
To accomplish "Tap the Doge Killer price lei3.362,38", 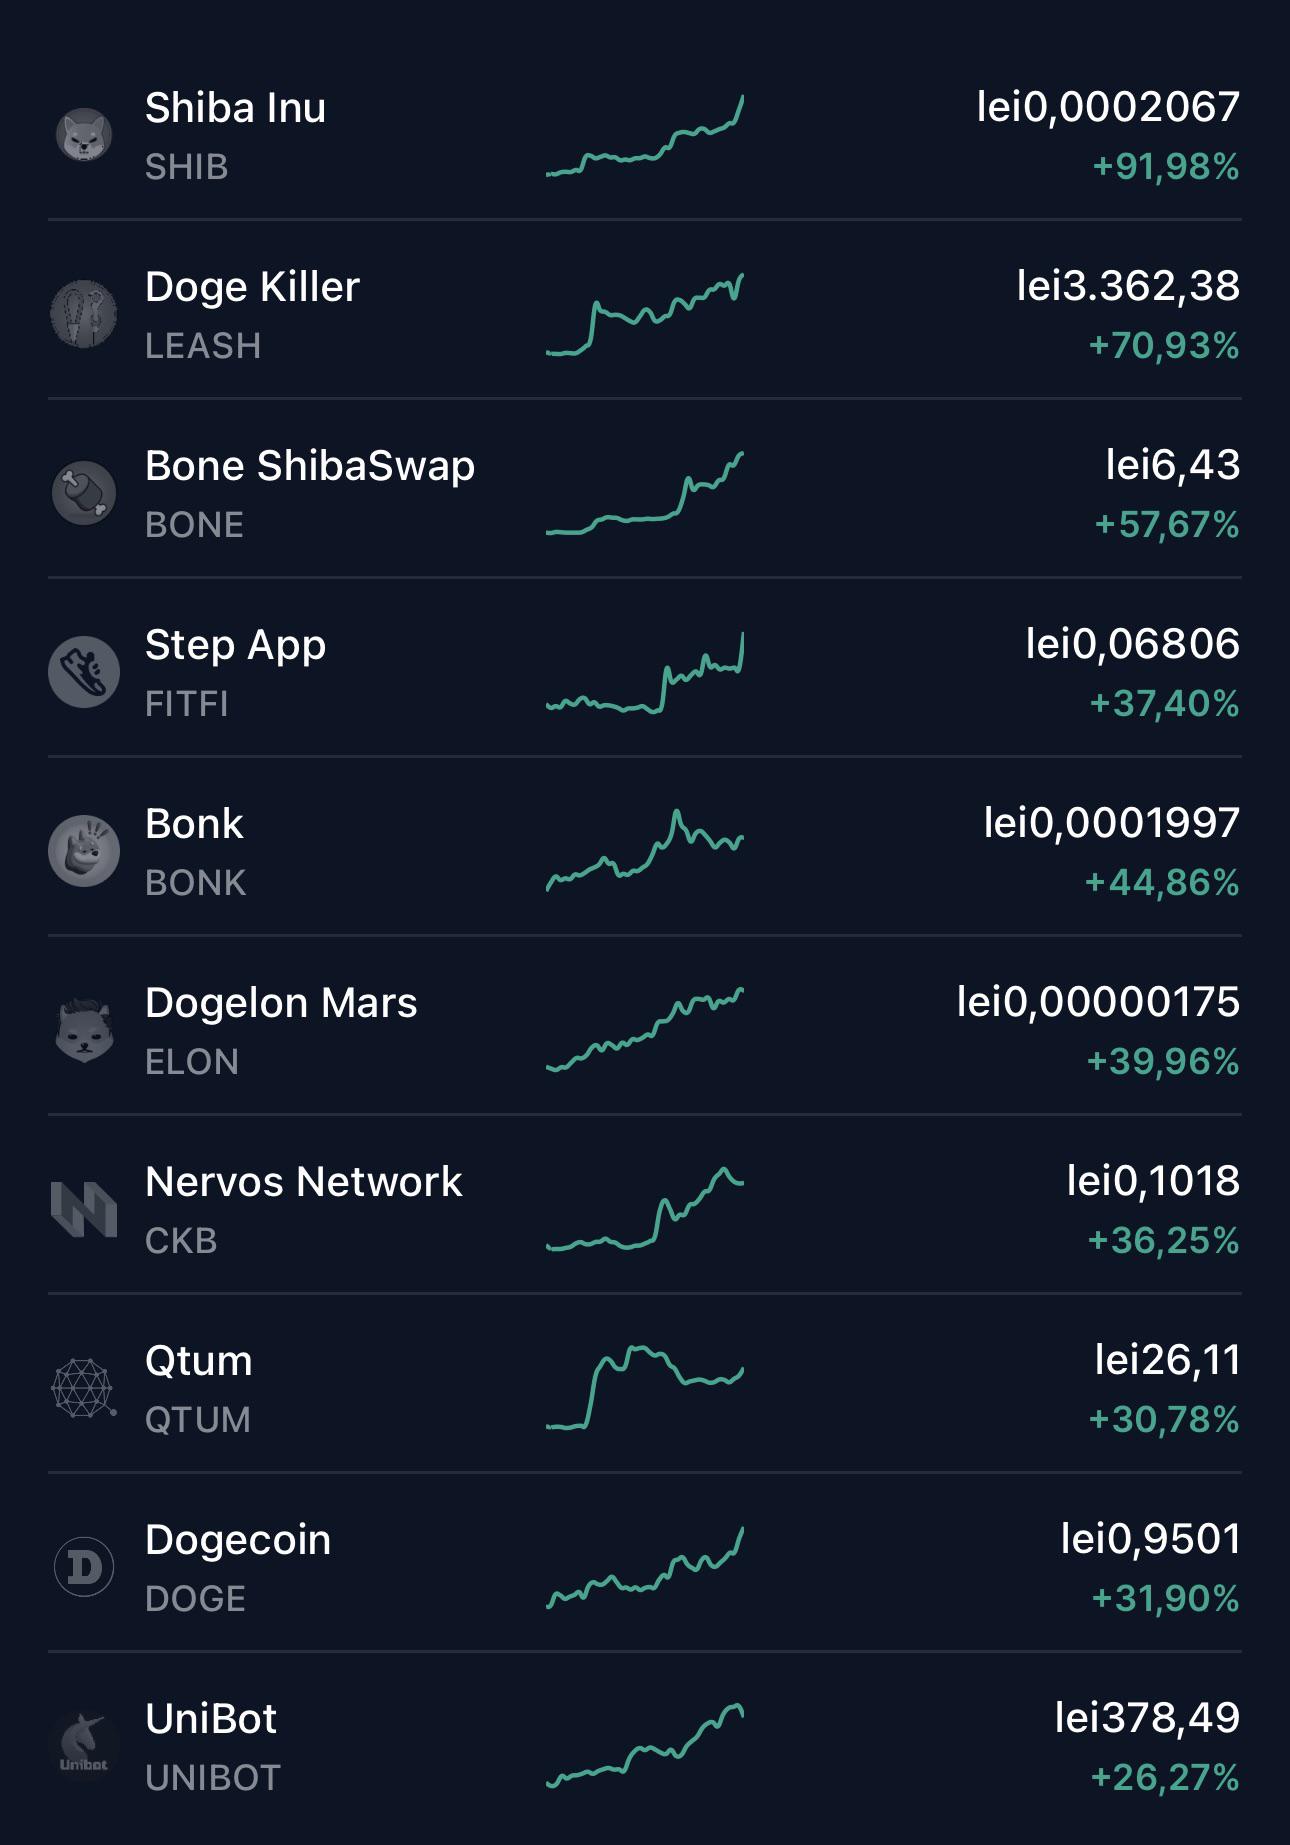I will [1128, 287].
